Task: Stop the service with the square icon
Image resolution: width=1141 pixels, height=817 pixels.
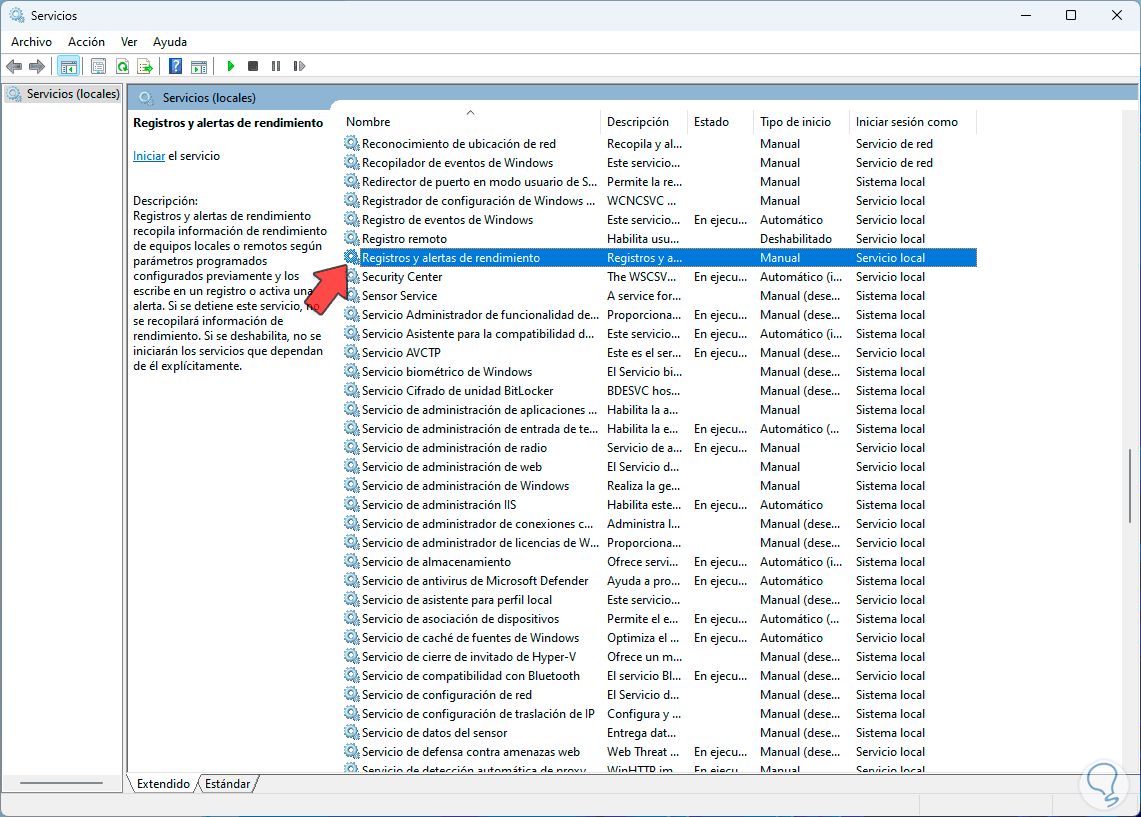Action: click(x=253, y=66)
